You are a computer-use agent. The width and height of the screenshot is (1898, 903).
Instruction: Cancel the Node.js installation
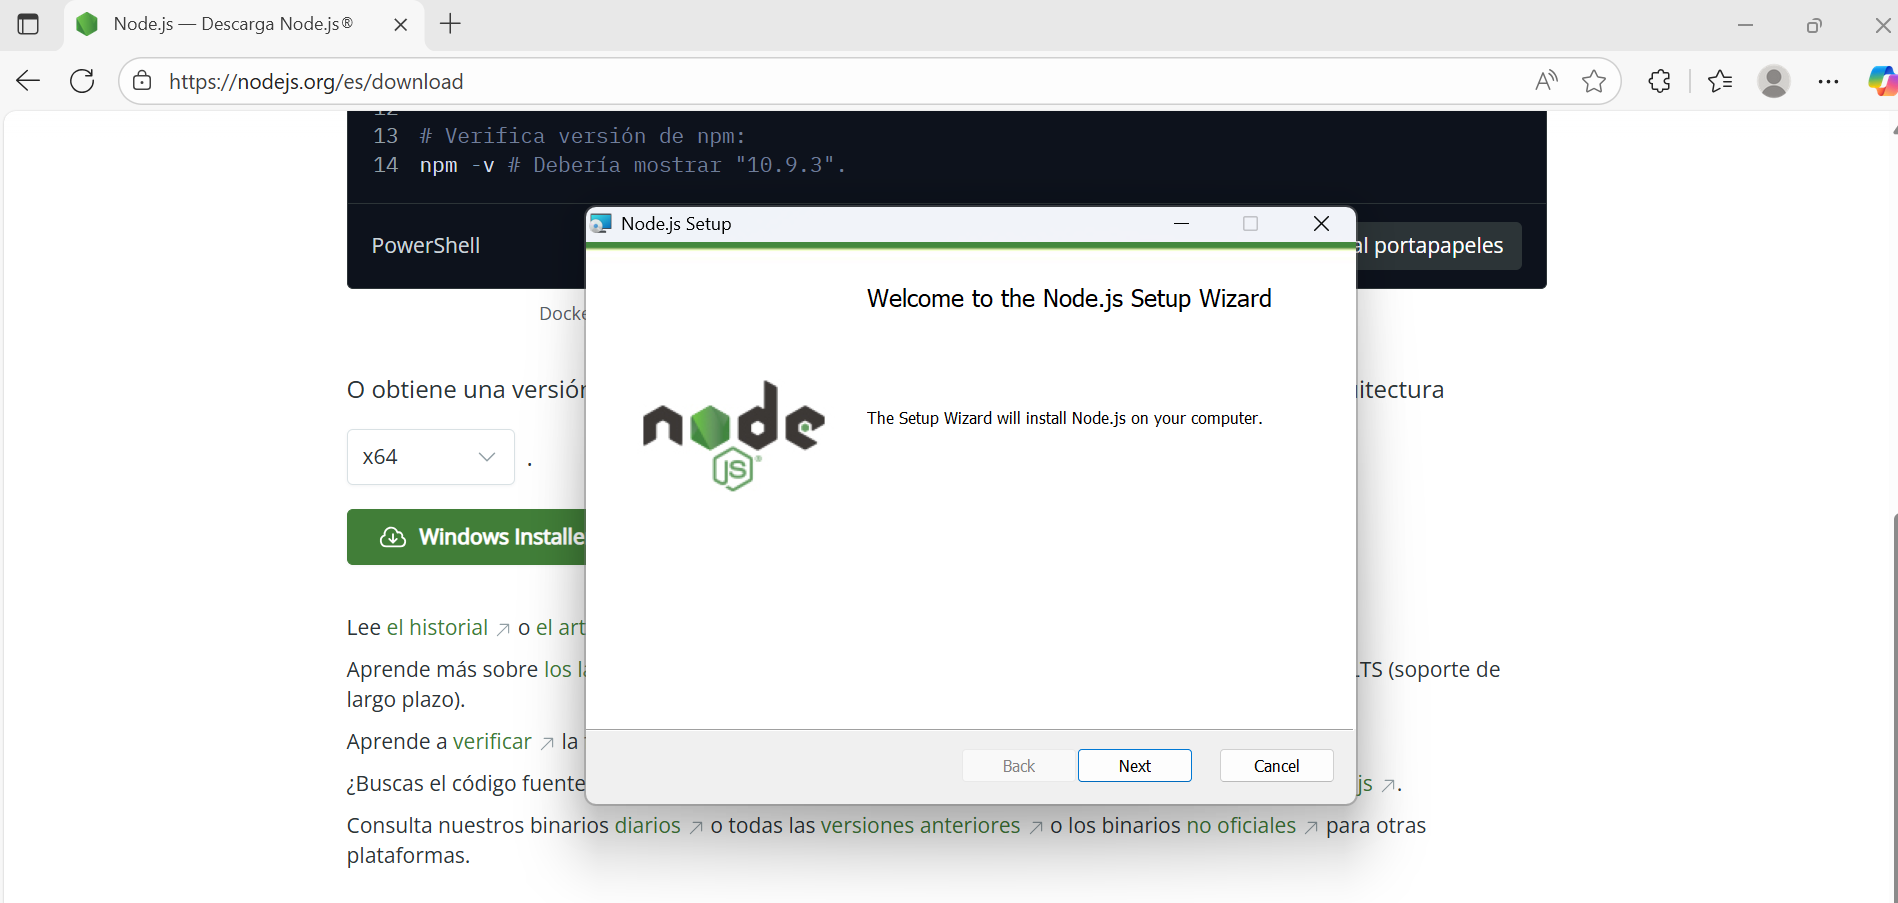(1276, 765)
